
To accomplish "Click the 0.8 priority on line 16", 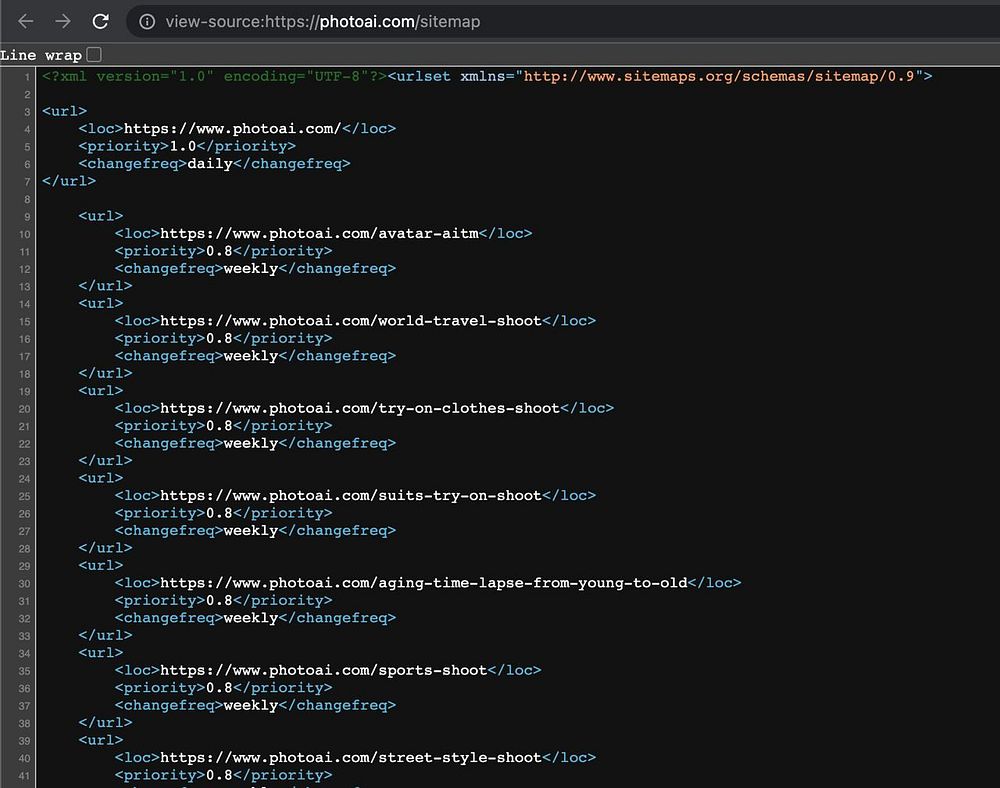I will pos(219,339).
